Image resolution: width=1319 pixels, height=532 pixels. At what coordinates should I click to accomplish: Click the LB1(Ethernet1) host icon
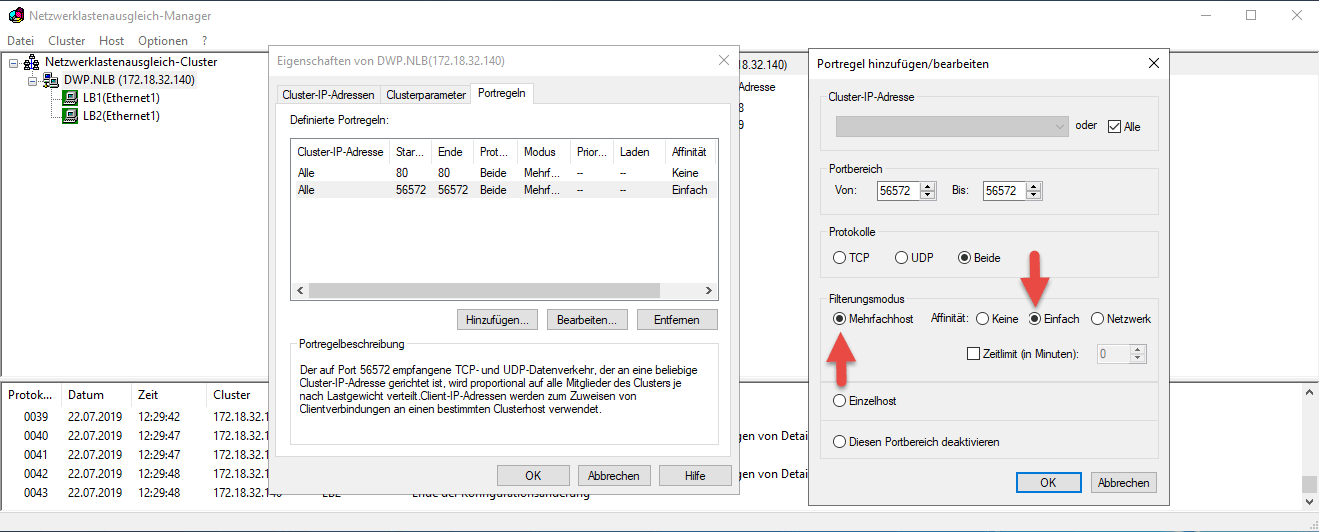[x=70, y=98]
